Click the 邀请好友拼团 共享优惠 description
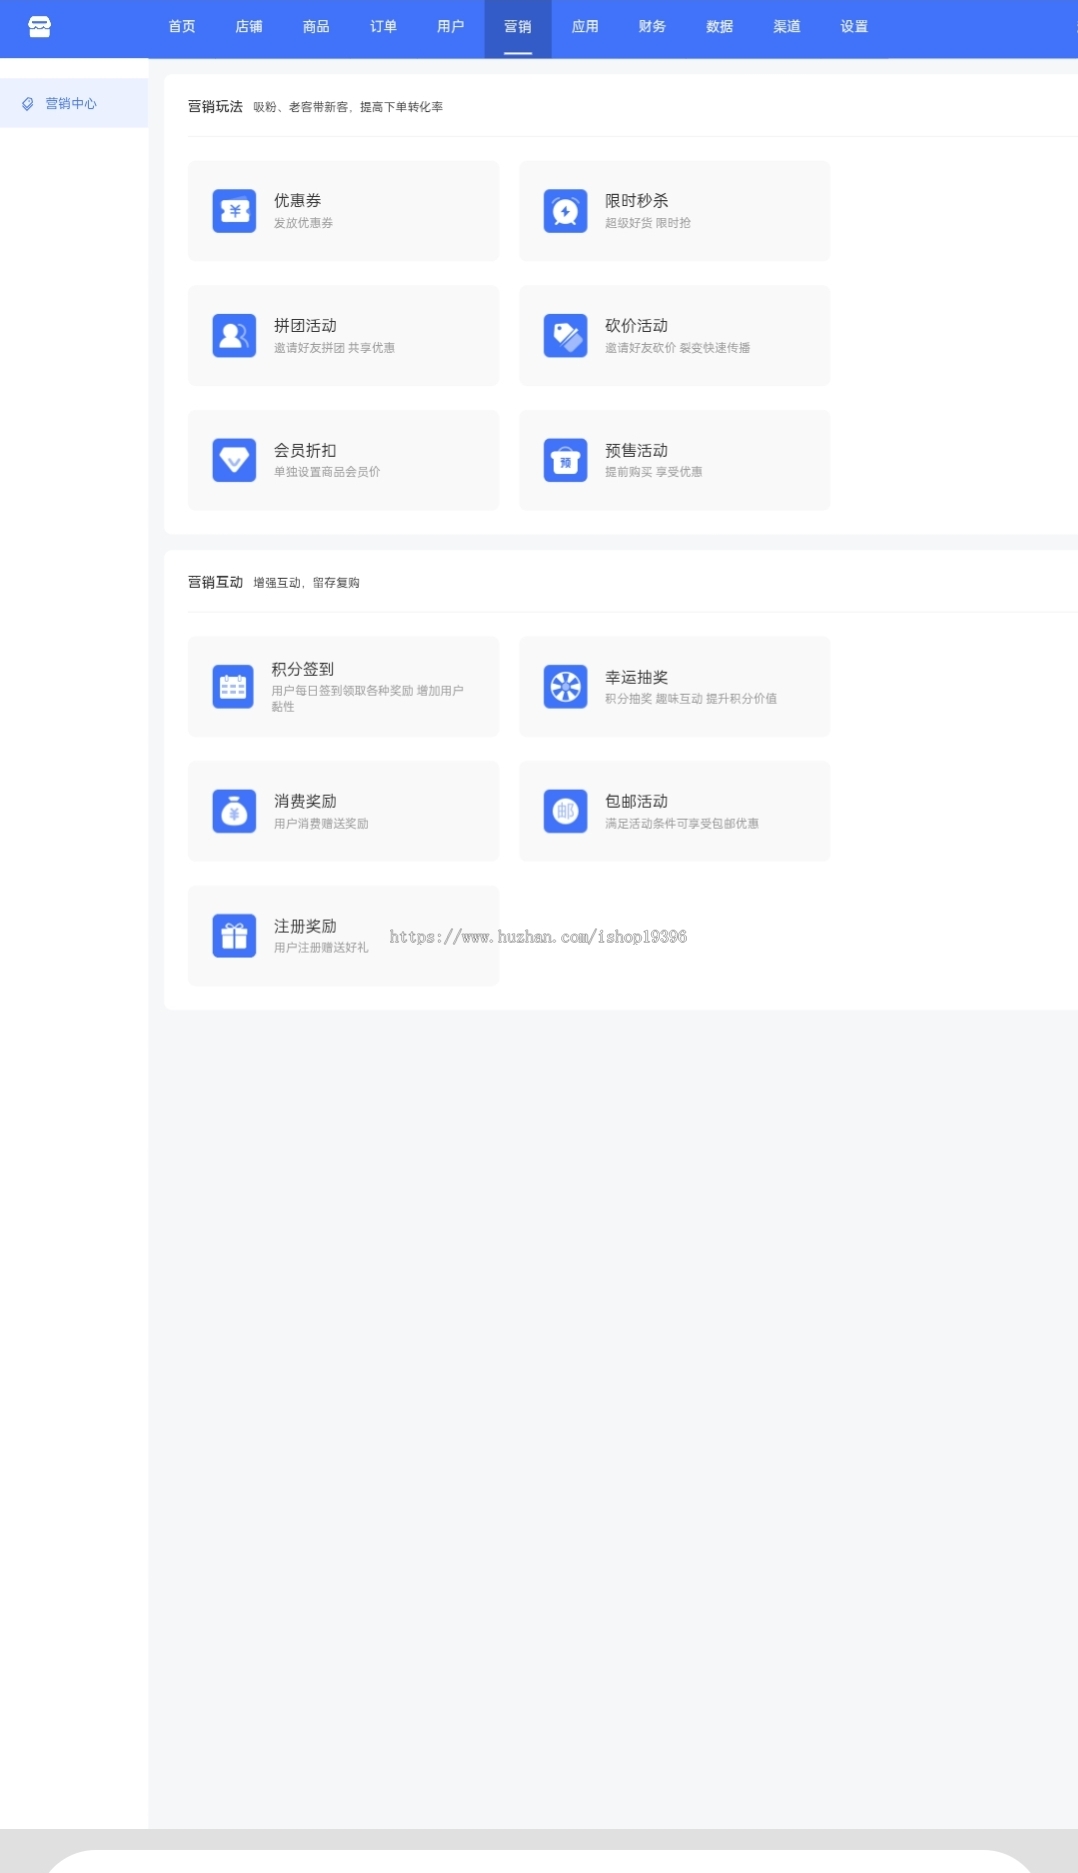The image size is (1078, 1873). click(334, 348)
